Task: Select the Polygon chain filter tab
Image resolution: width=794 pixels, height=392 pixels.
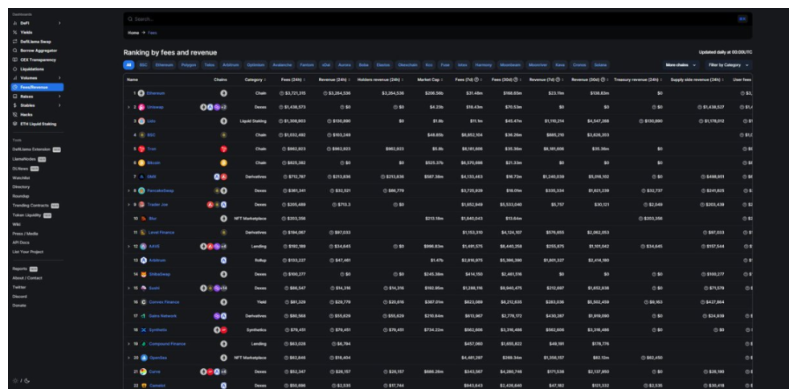Action: click(x=189, y=65)
